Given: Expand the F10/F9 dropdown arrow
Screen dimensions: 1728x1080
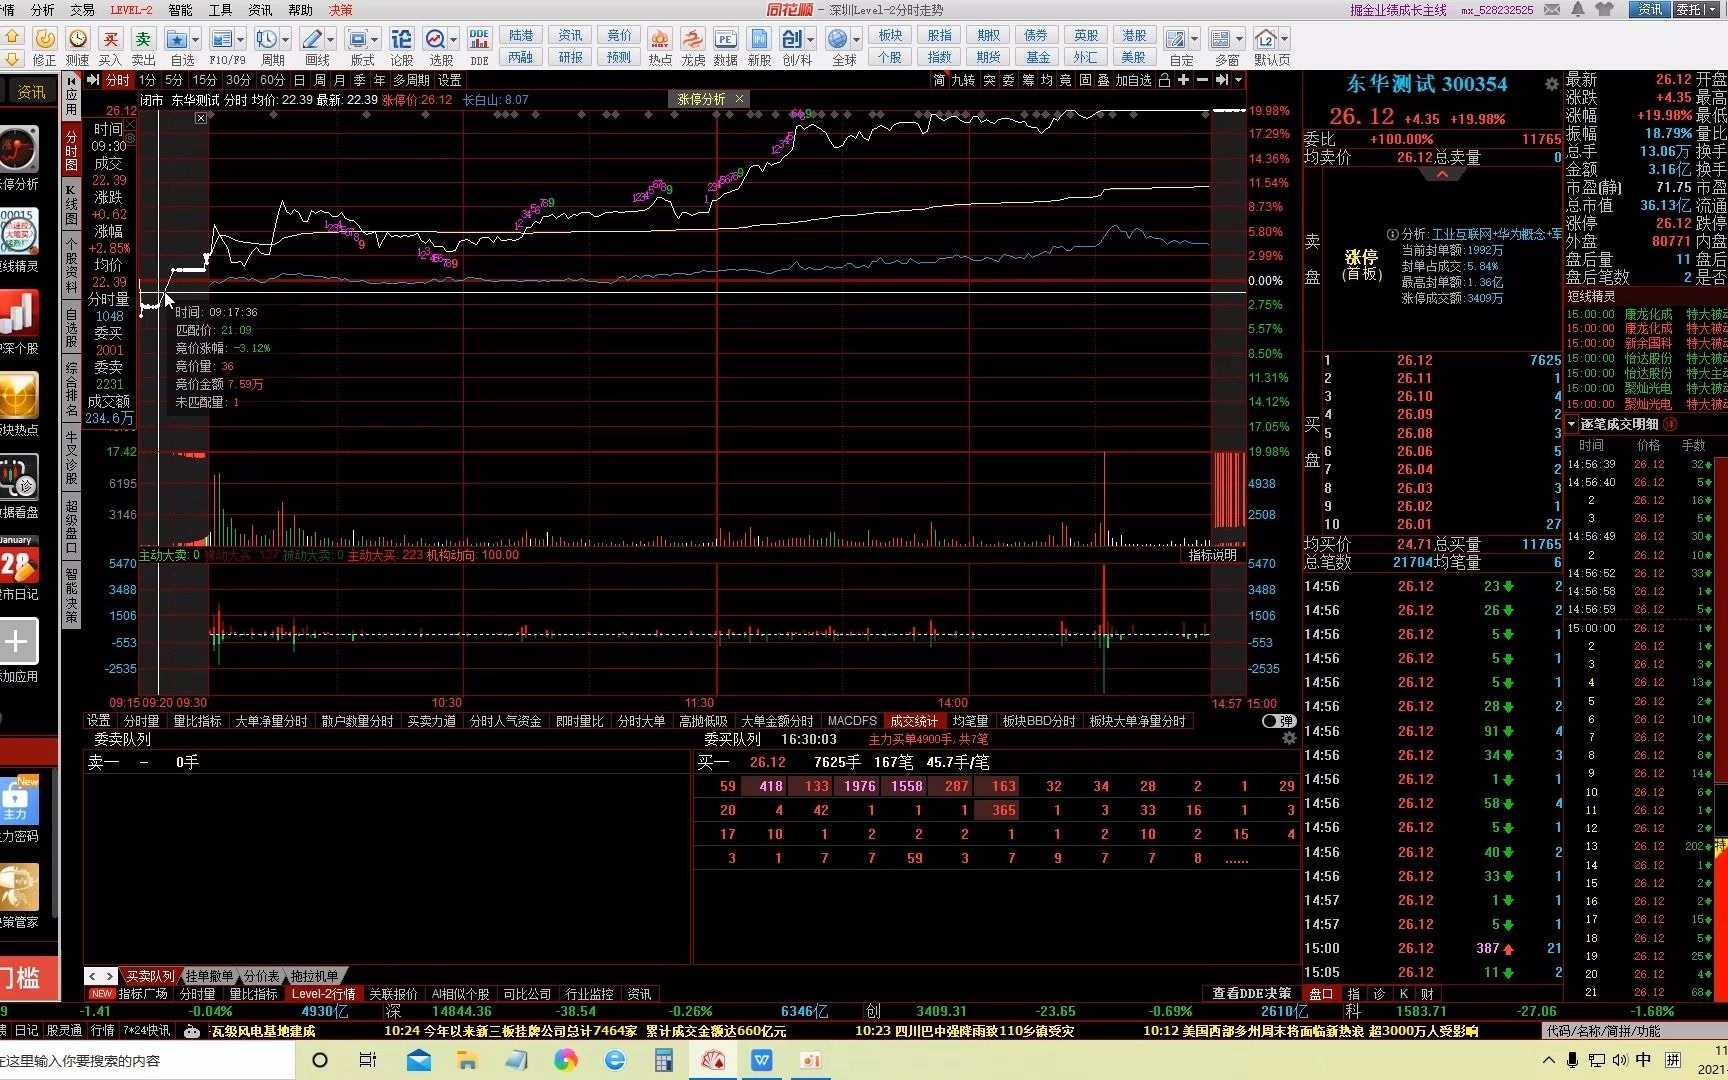Looking at the screenshot, I should 240,40.
